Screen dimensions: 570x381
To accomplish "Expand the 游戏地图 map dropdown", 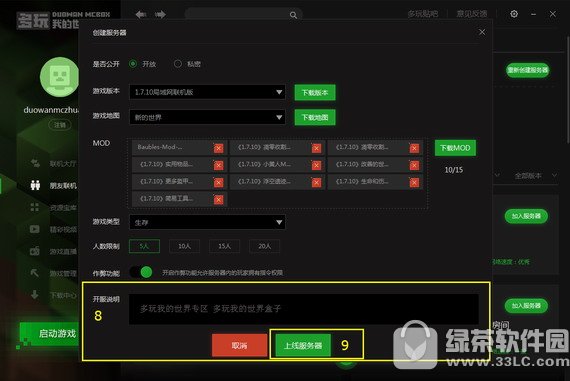I will [x=207, y=117].
